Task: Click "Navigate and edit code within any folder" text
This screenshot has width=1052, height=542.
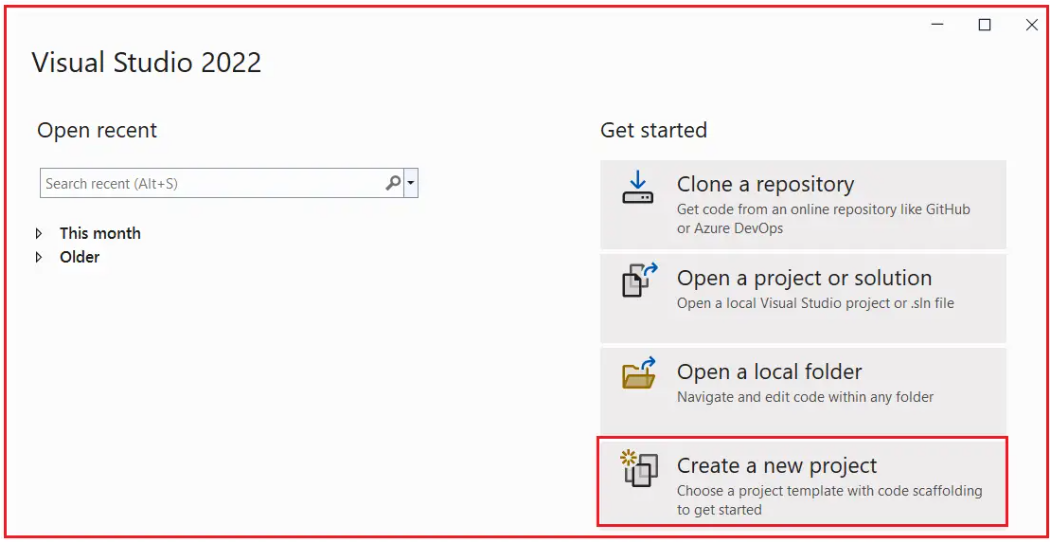Action: tap(805, 397)
